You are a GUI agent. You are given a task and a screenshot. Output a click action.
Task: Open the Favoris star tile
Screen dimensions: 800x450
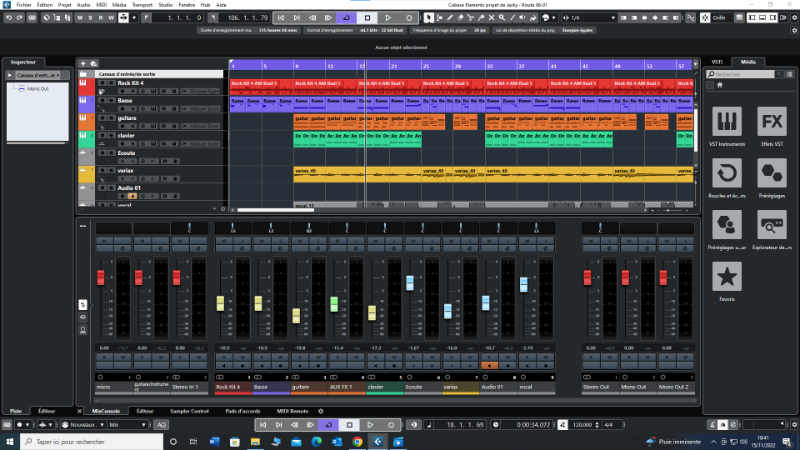click(x=725, y=276)
